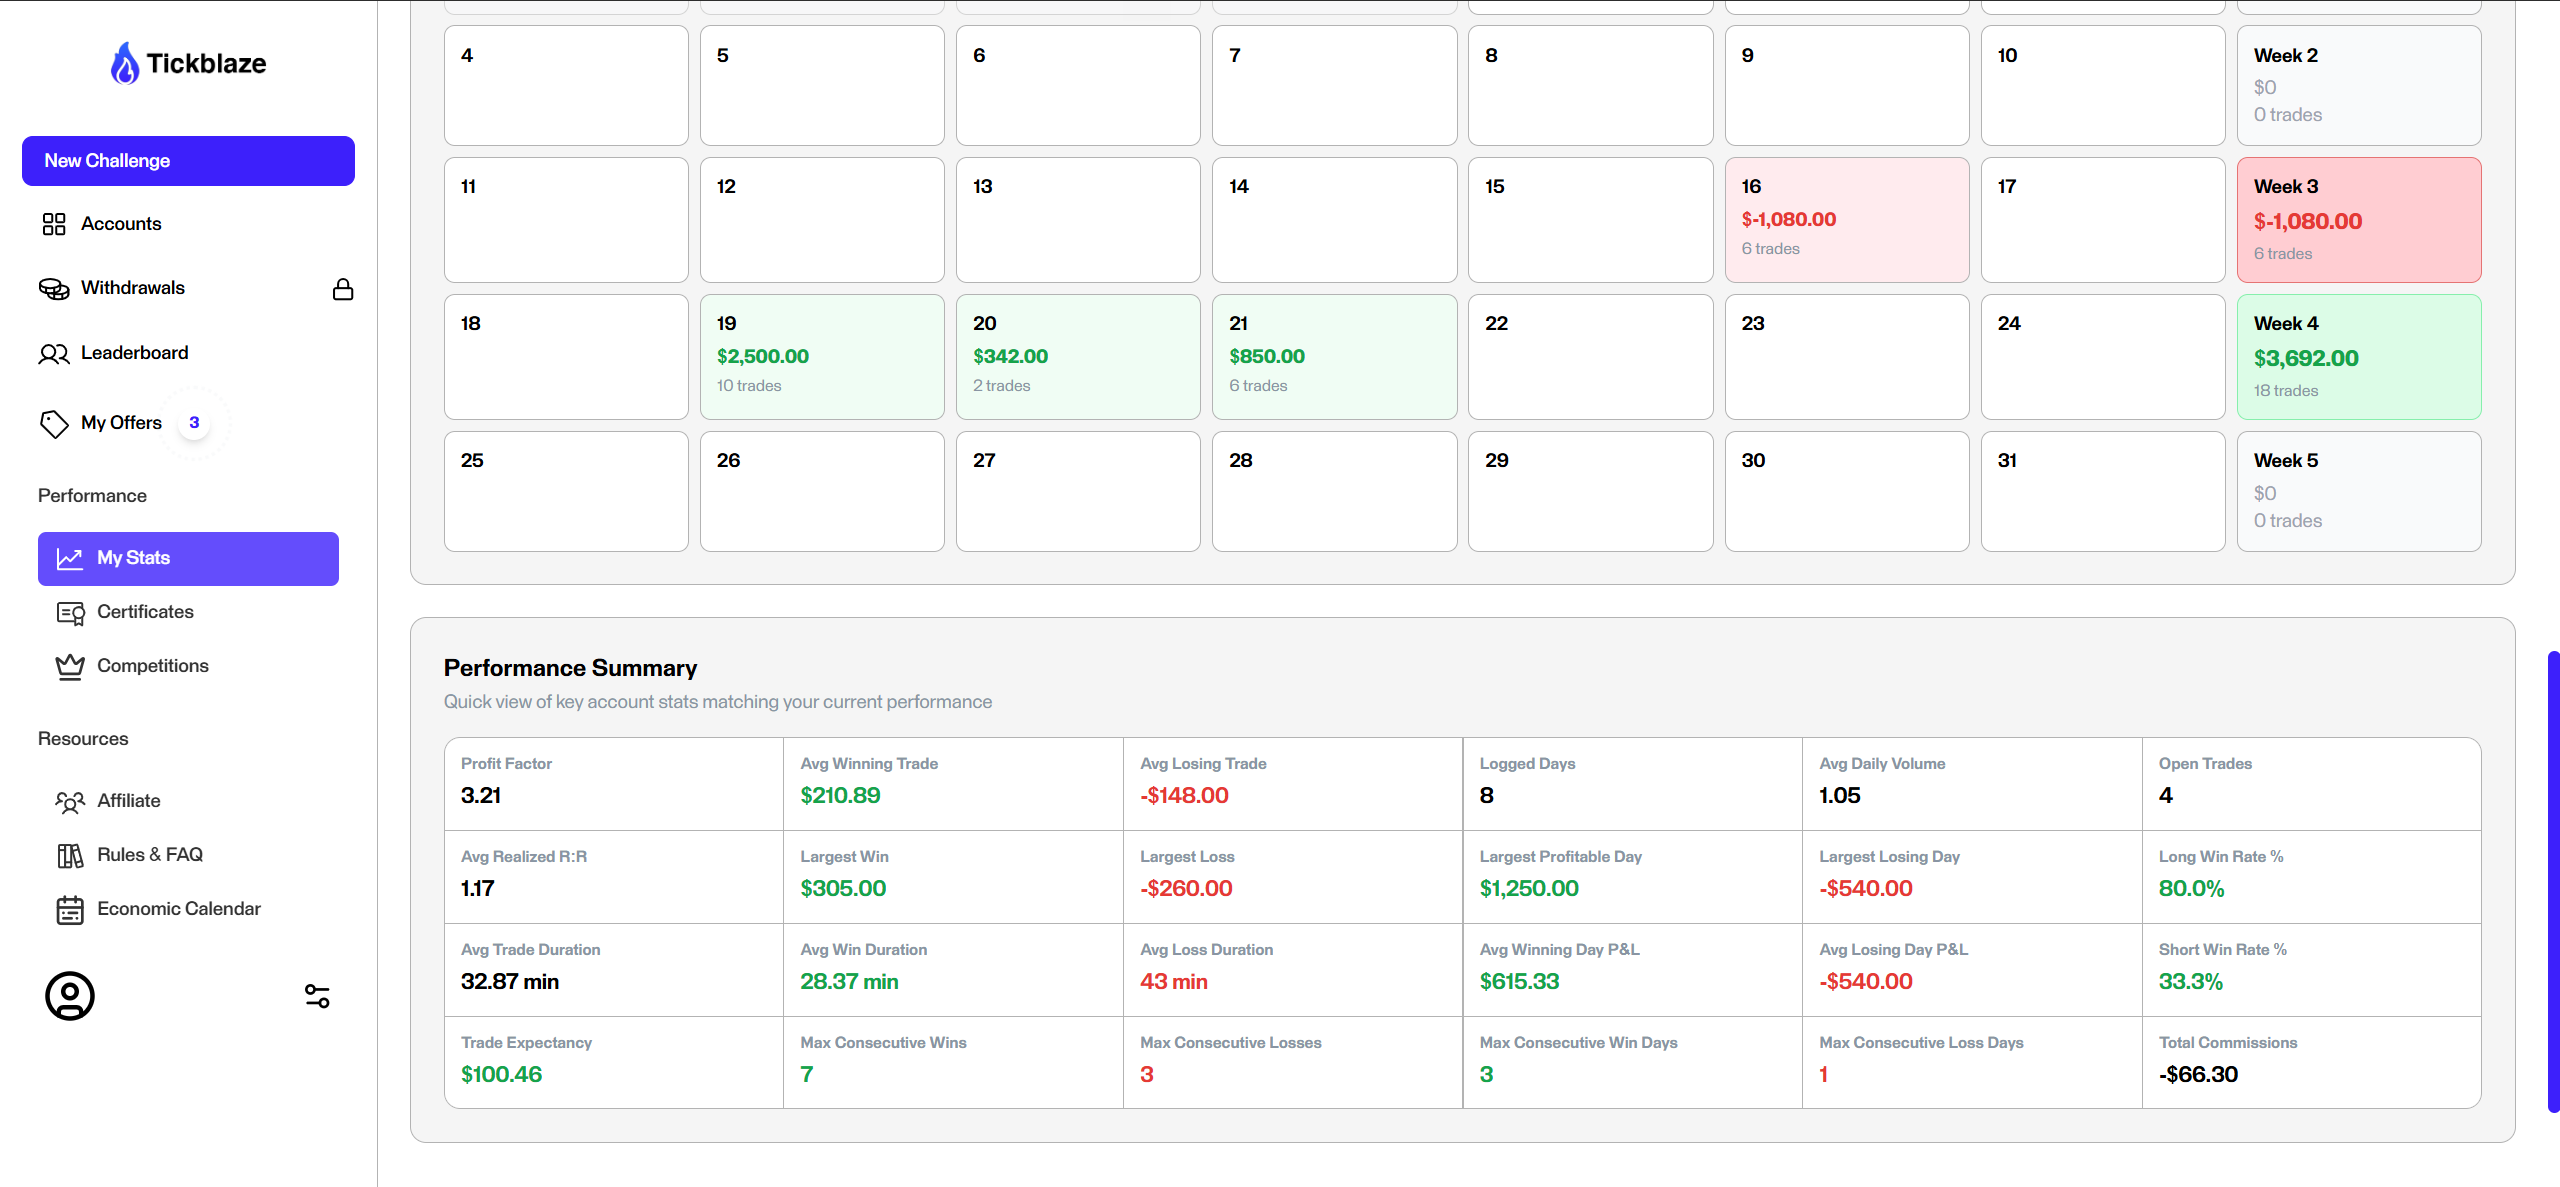Click the Week 4 summary cell
Screen dimensions: 2560x1187
pos(2358,357)
